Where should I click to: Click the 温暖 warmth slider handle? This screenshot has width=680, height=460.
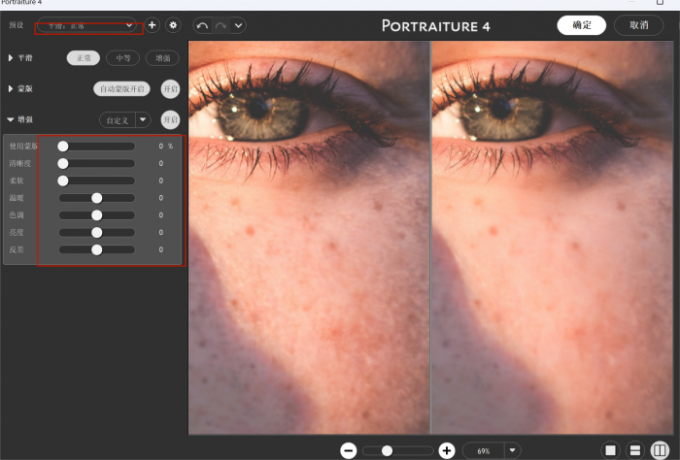[x=97, y=198]
